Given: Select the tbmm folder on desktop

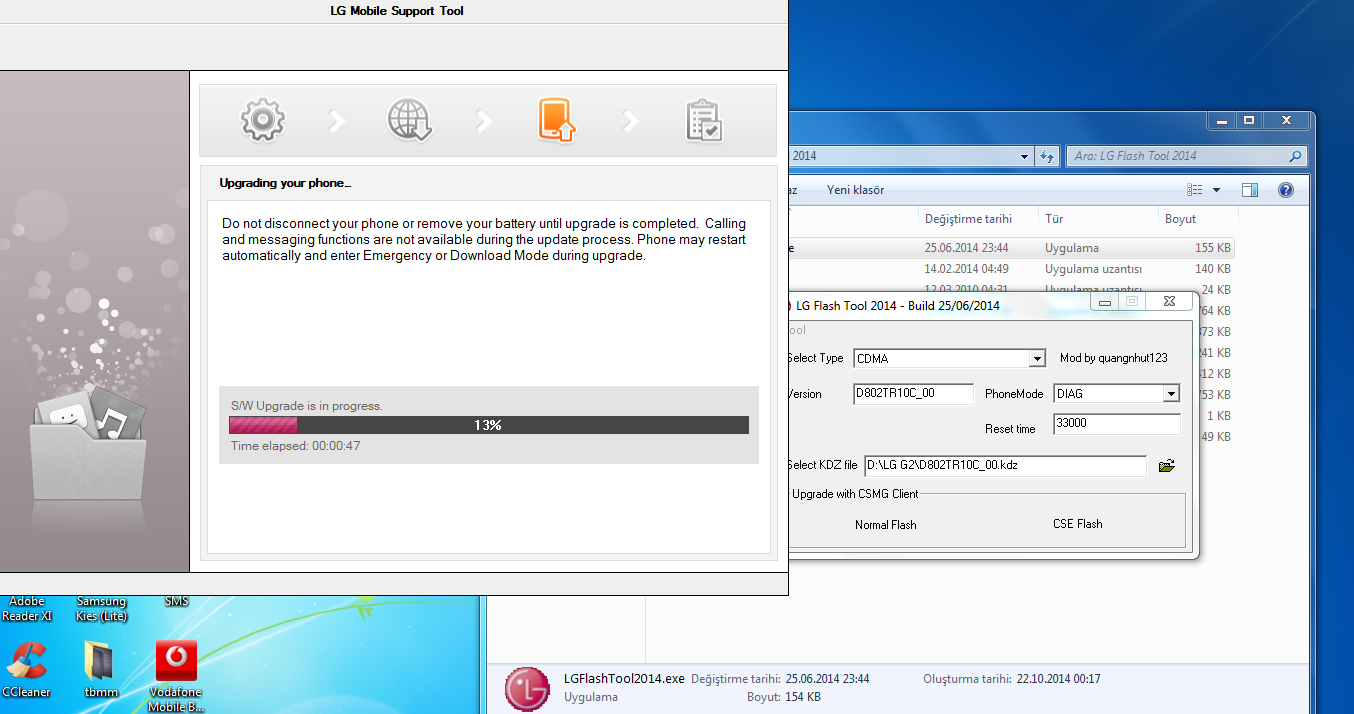Looking at the screenshot, I should click(x=101, y=669).
